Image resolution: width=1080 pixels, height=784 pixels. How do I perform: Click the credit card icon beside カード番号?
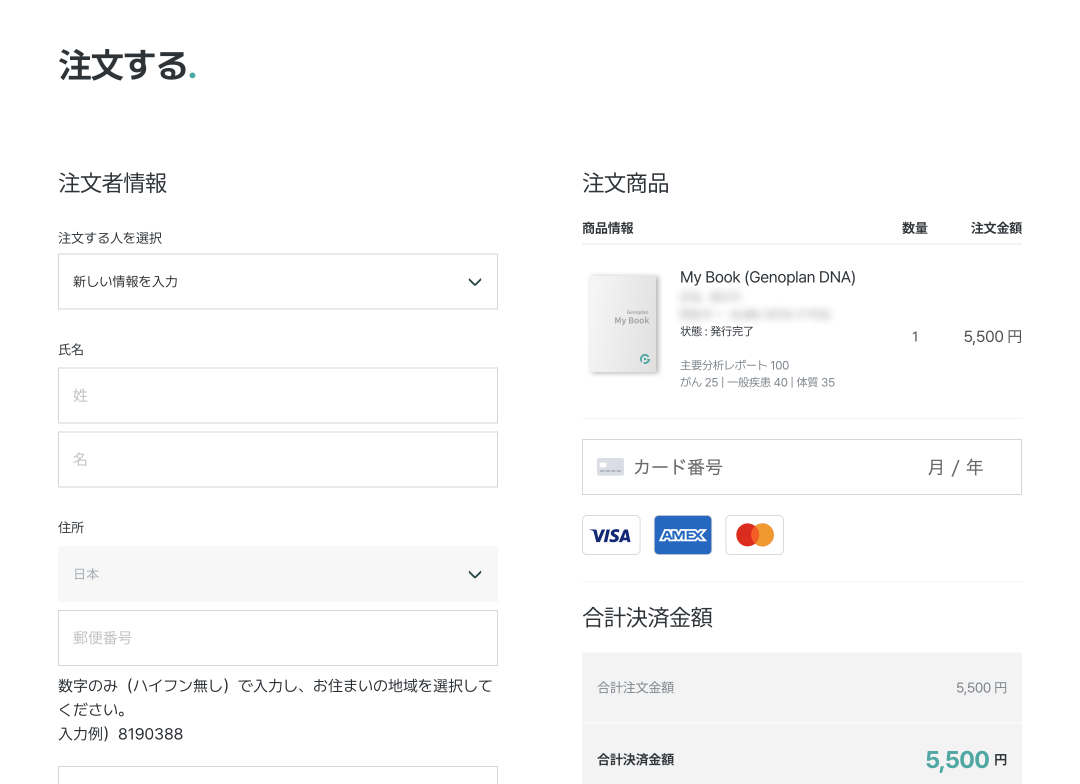610,467
